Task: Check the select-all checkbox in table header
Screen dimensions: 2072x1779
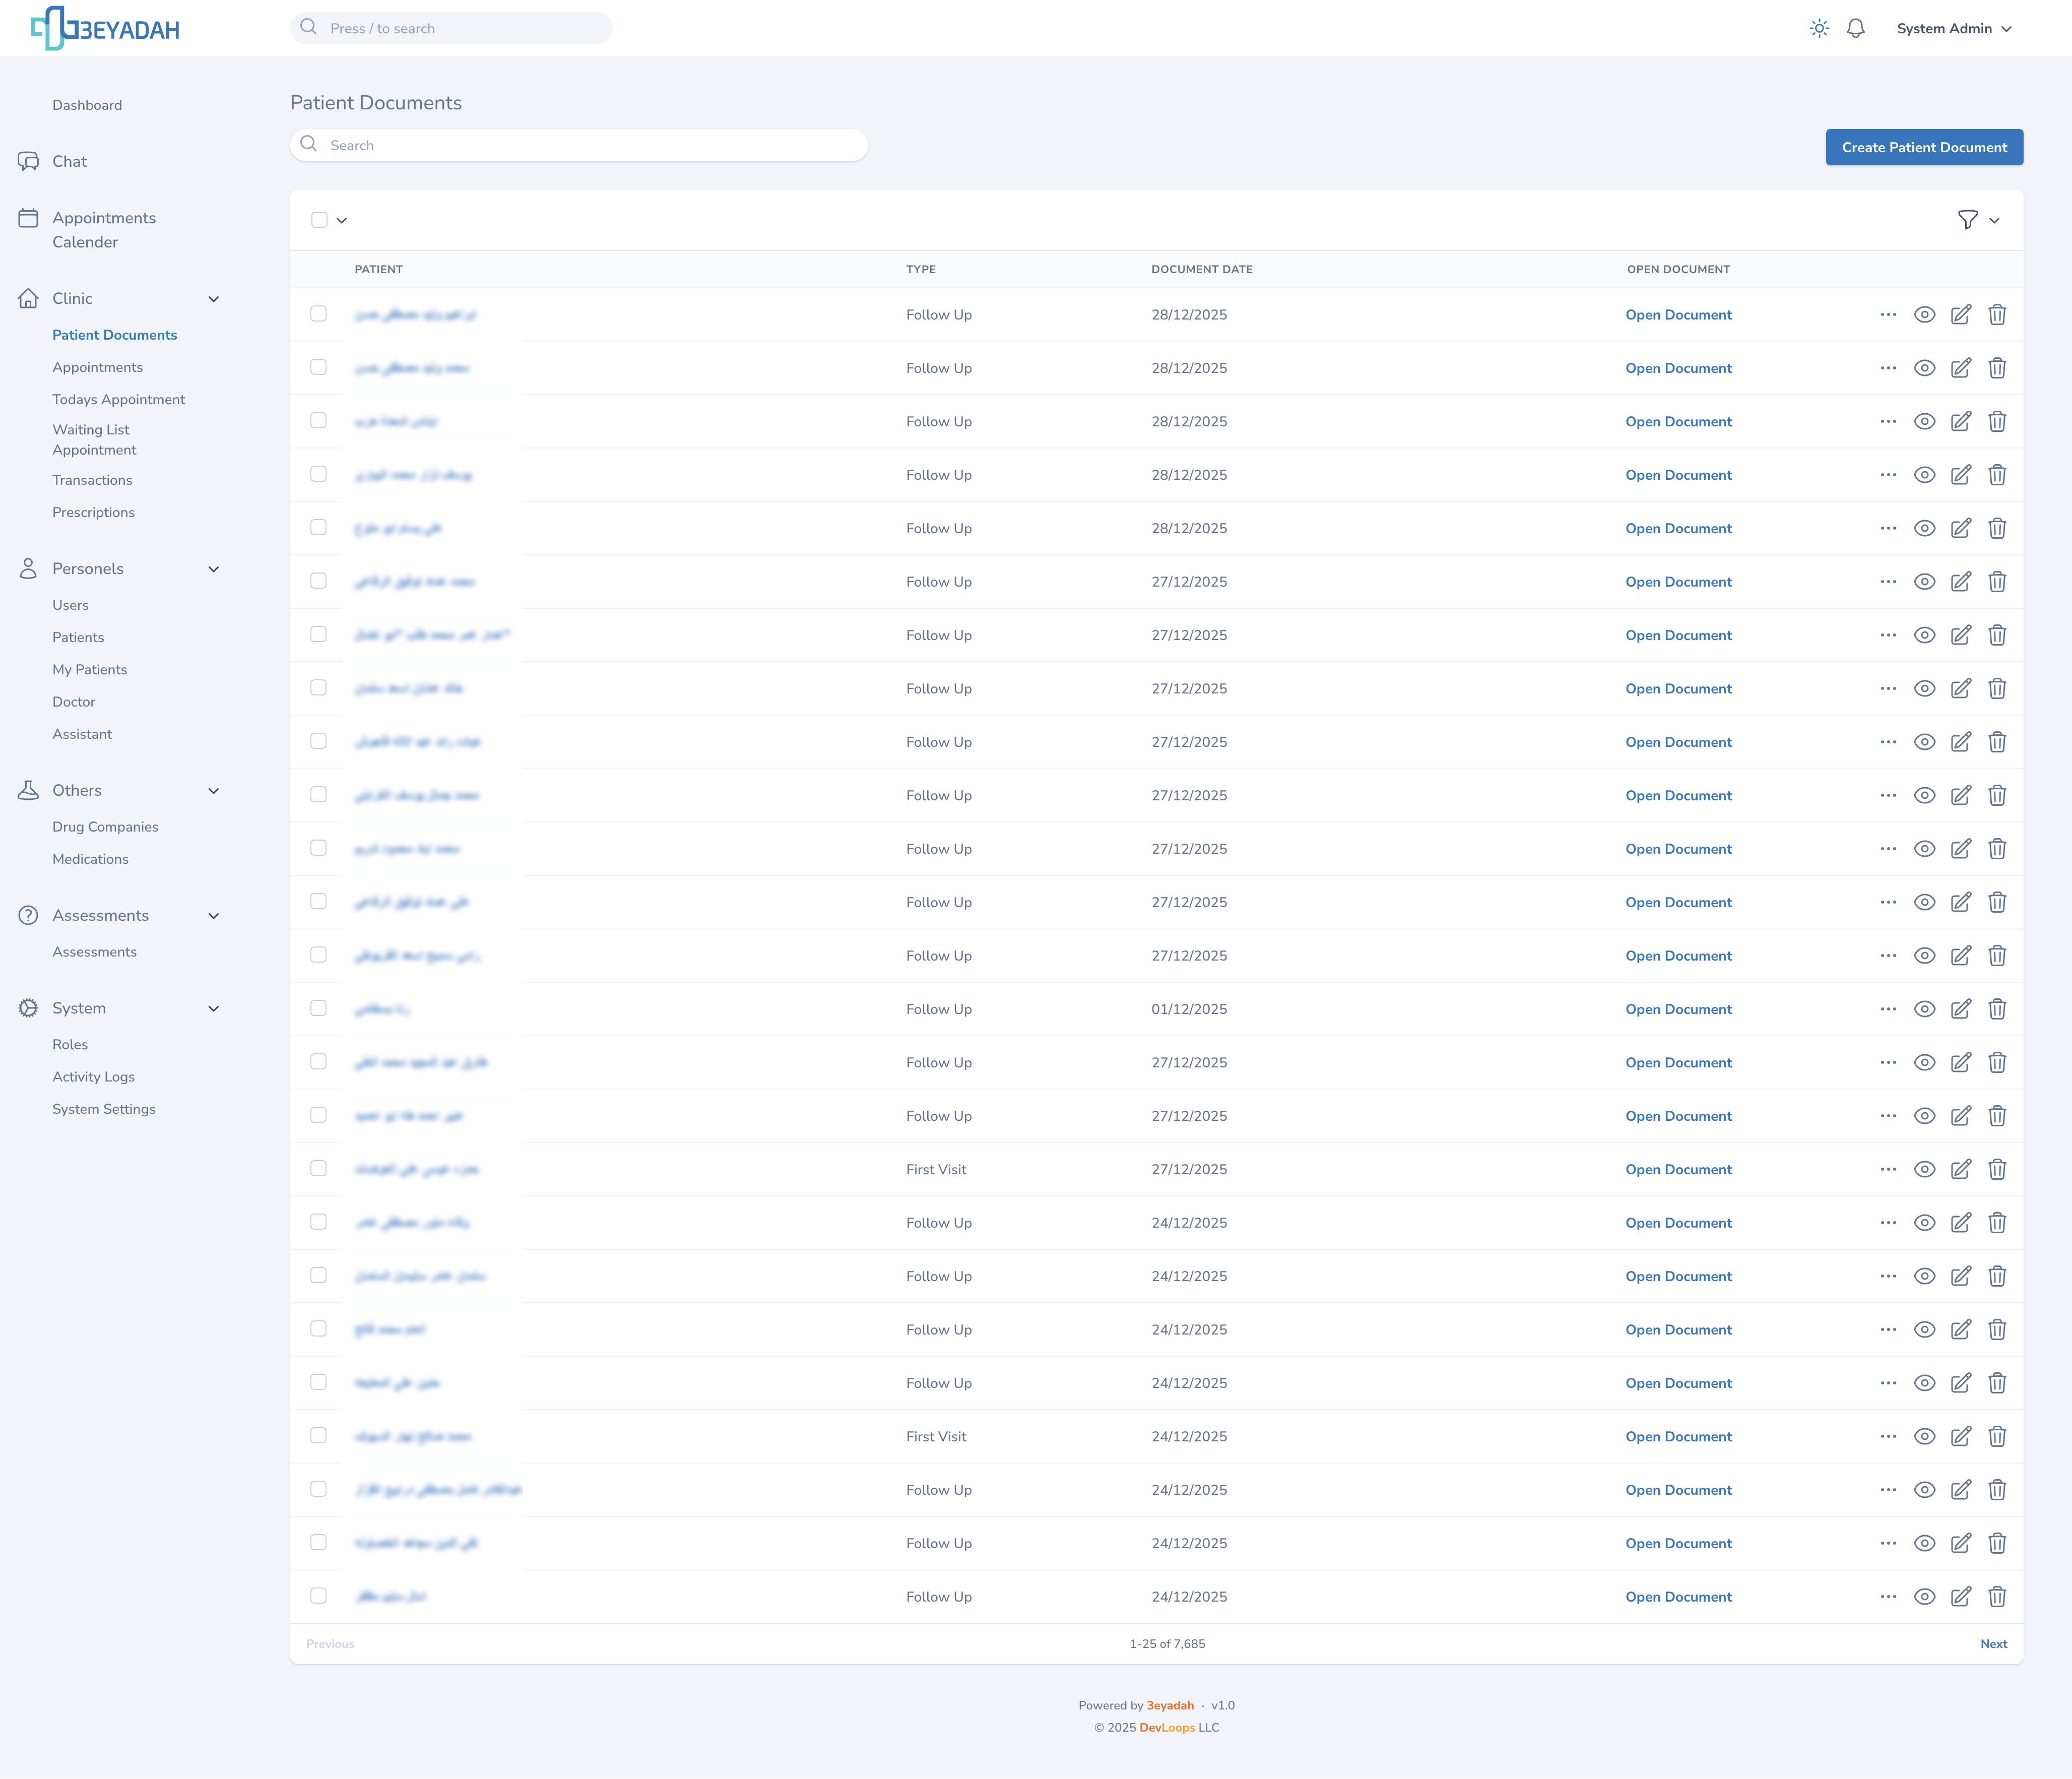Action: (319, 220)
